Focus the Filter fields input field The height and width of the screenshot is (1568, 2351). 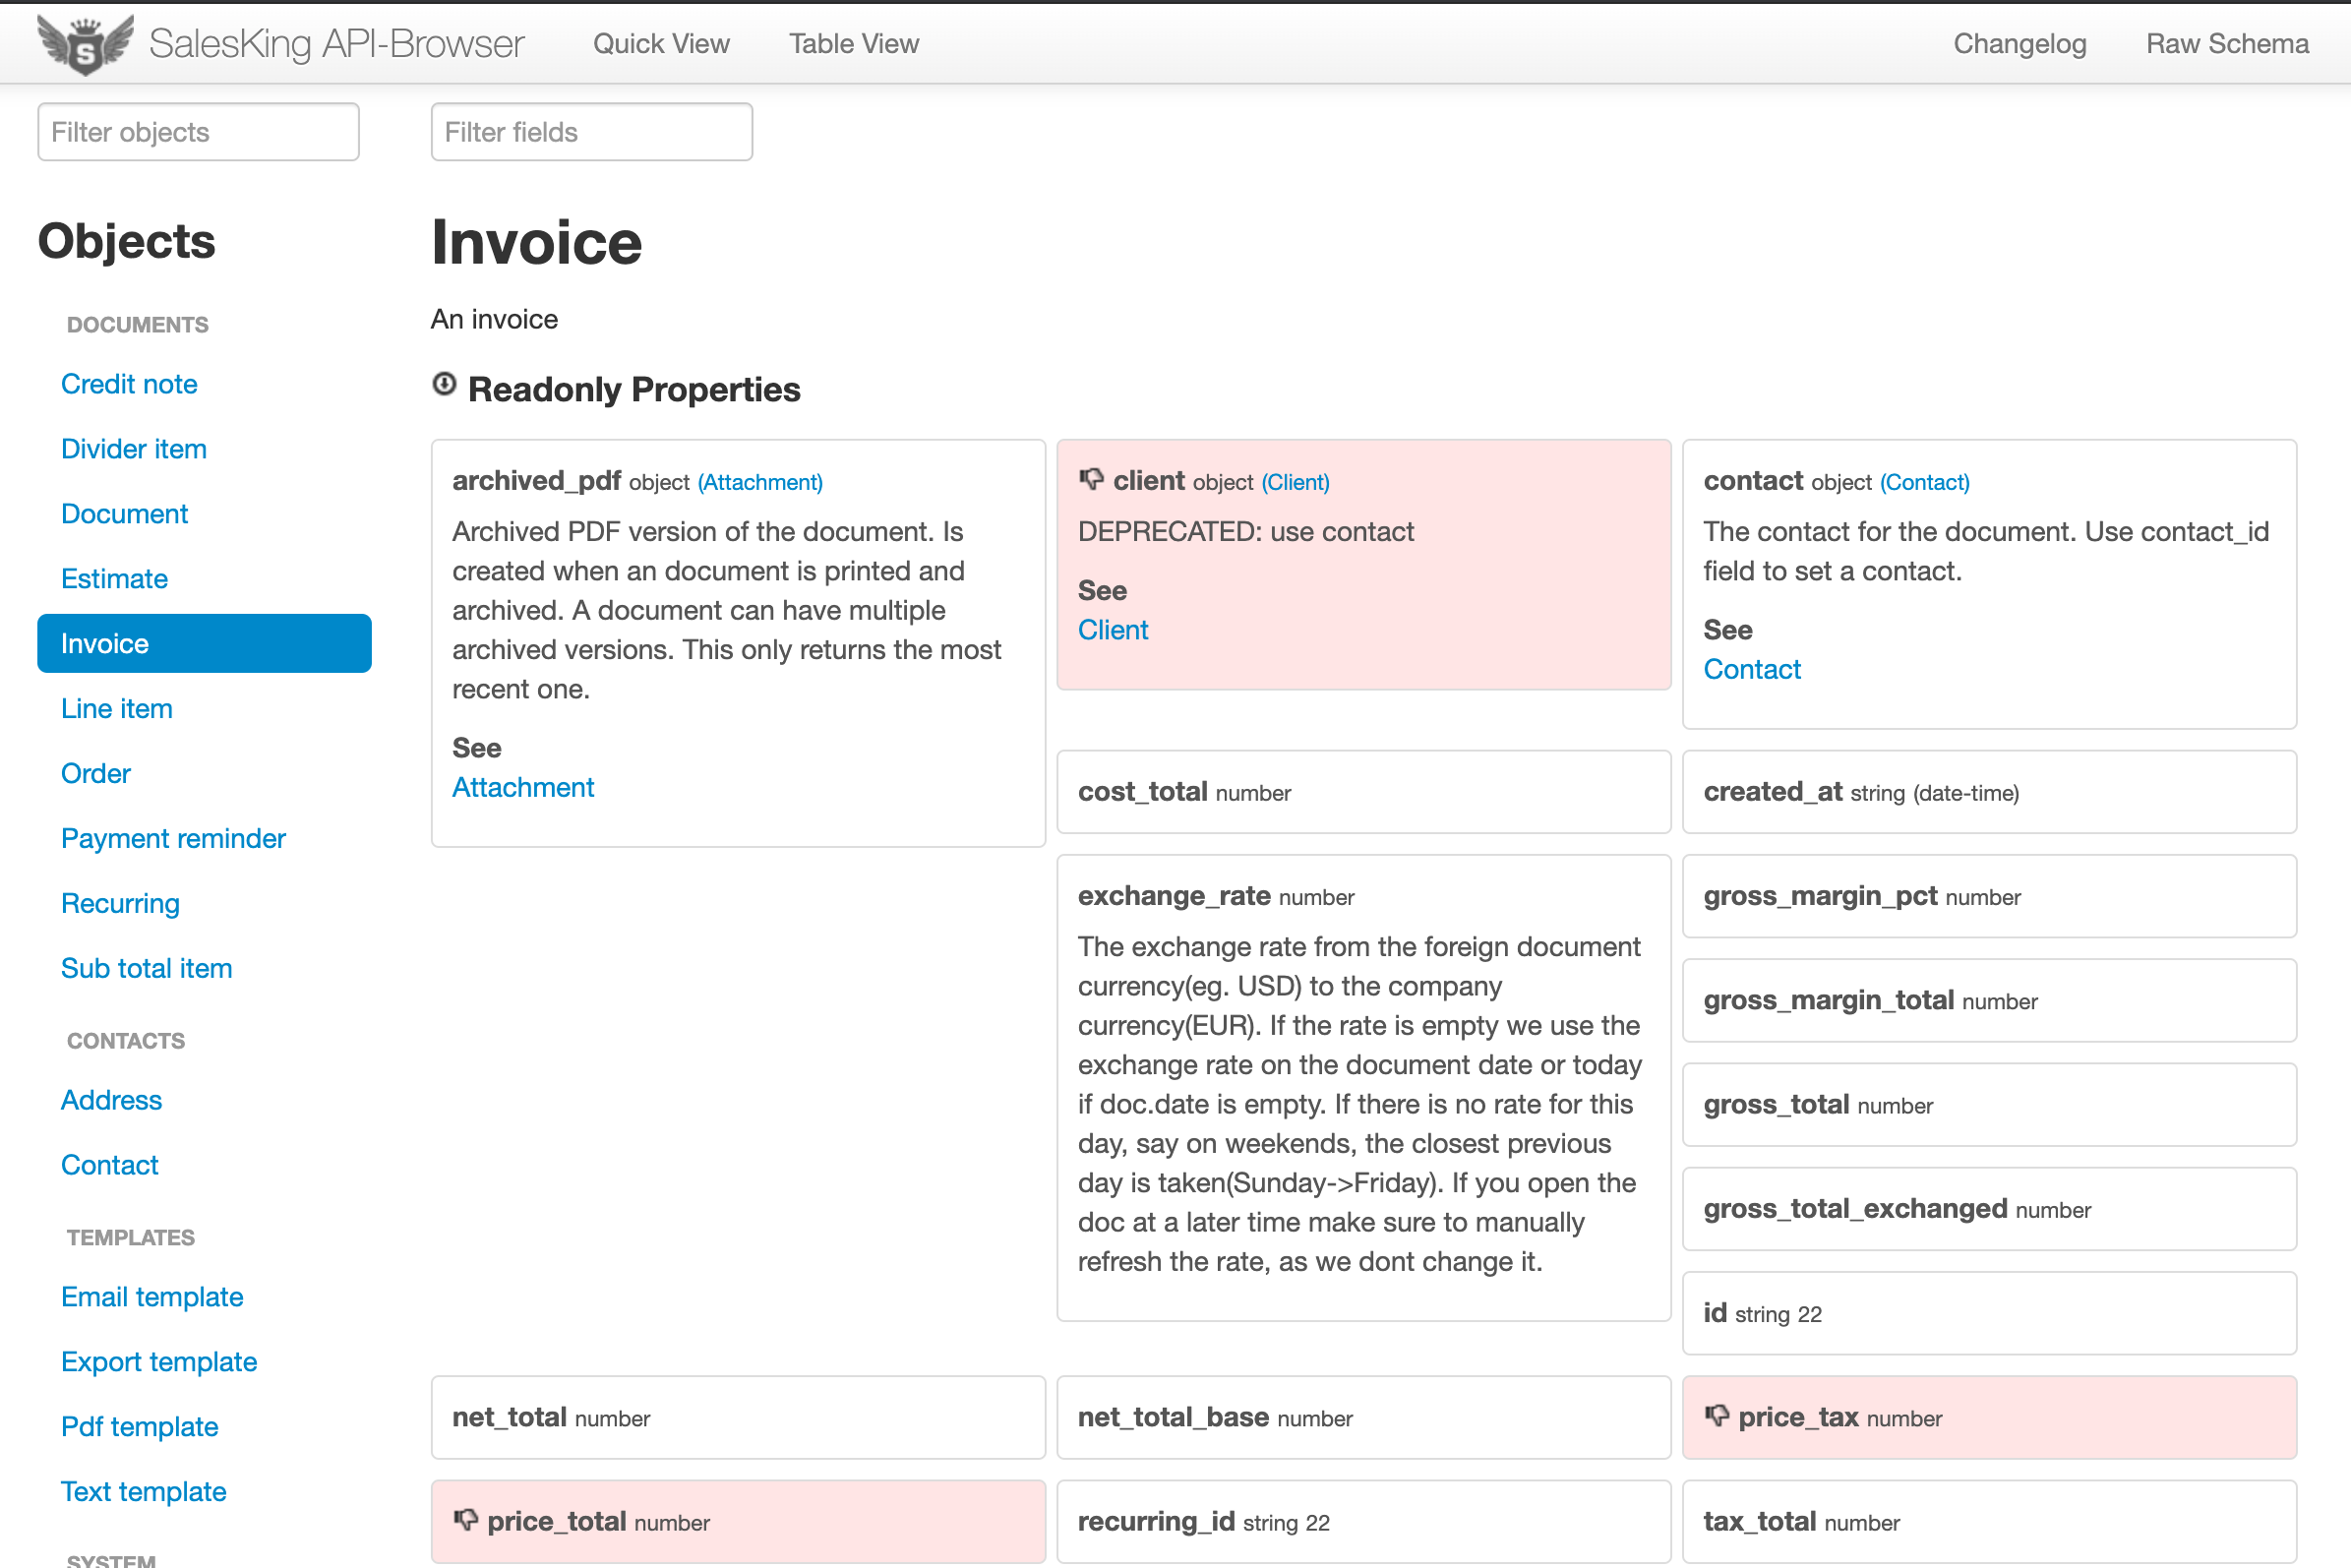tap(591, 132)
